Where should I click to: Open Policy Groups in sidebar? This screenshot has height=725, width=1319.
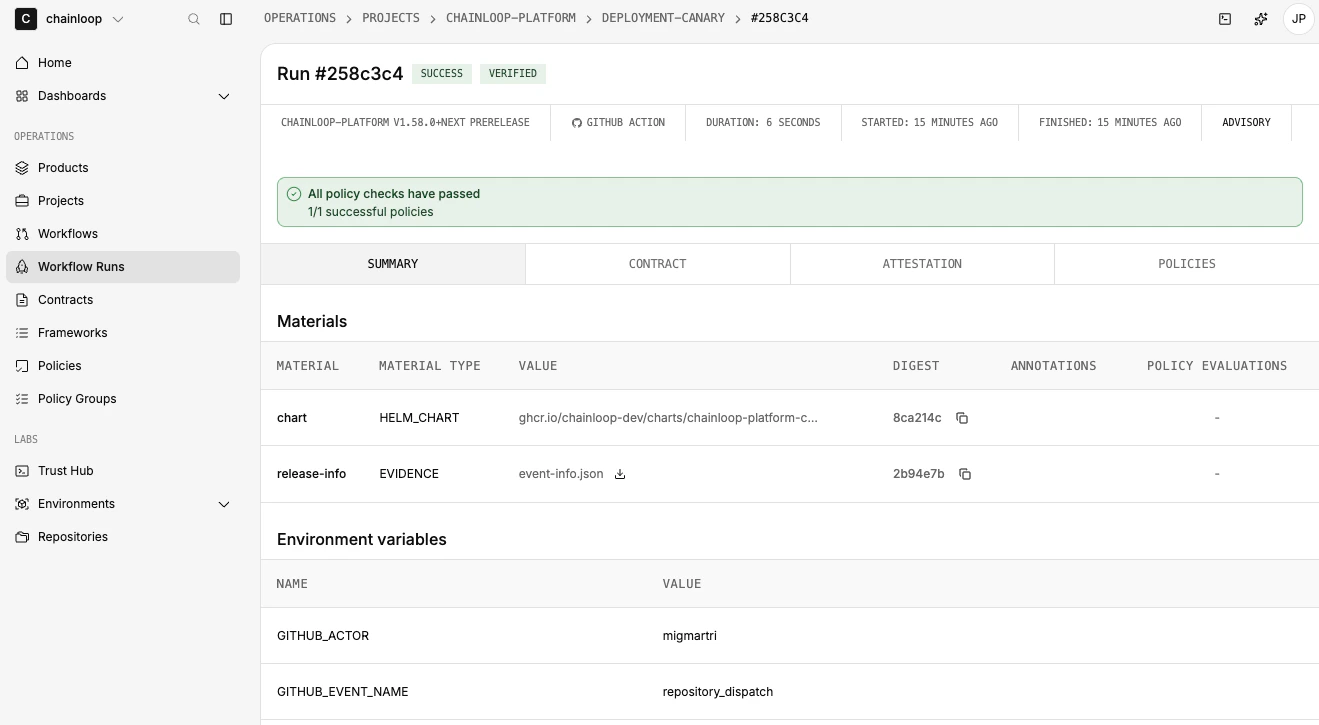(x=123, y=399)
